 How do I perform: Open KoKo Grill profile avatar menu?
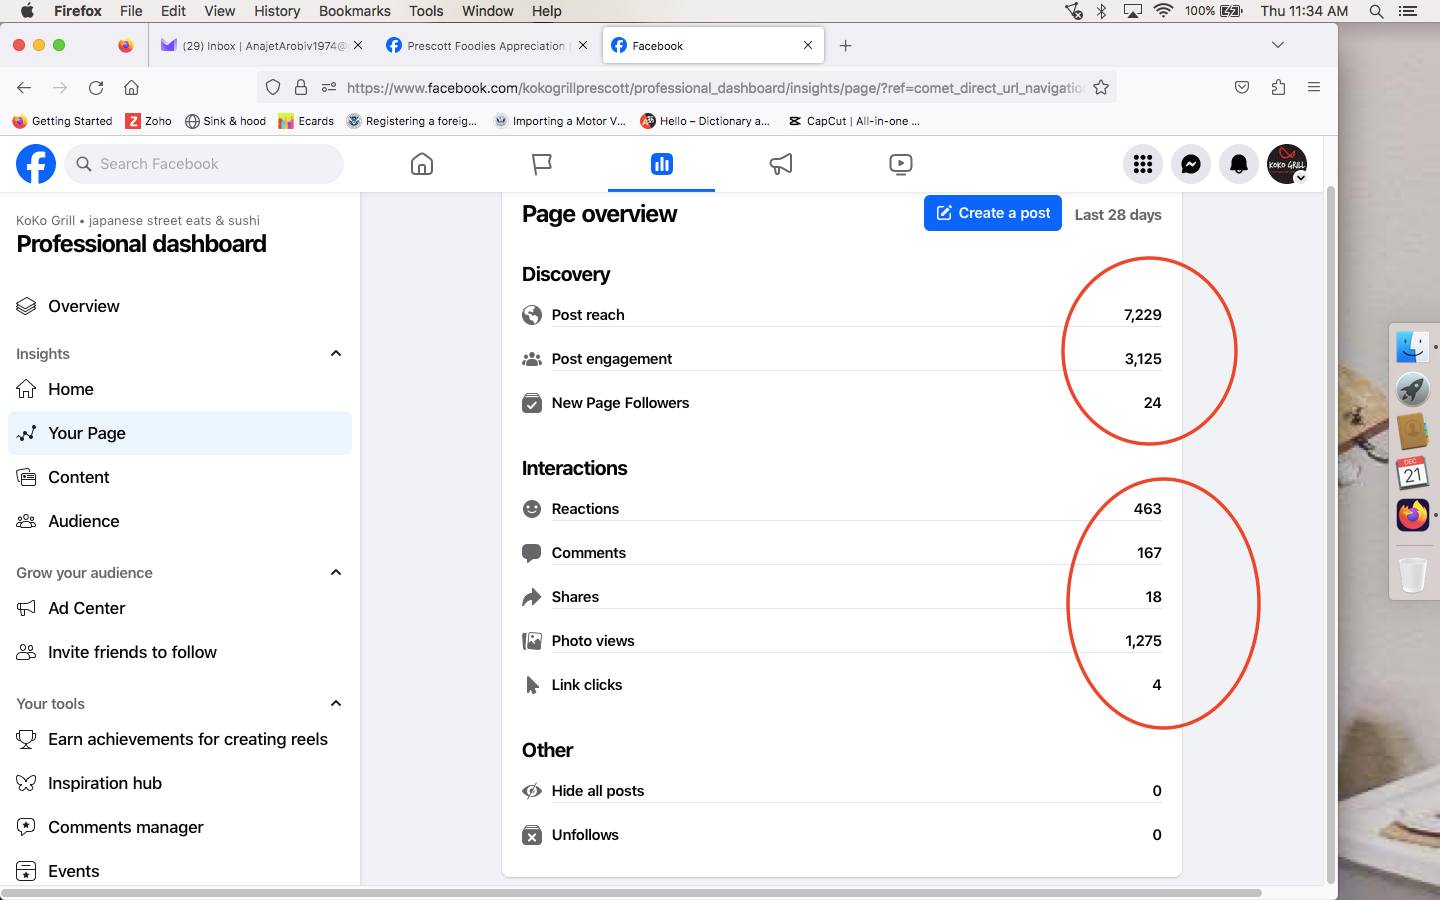(1287, 164)
